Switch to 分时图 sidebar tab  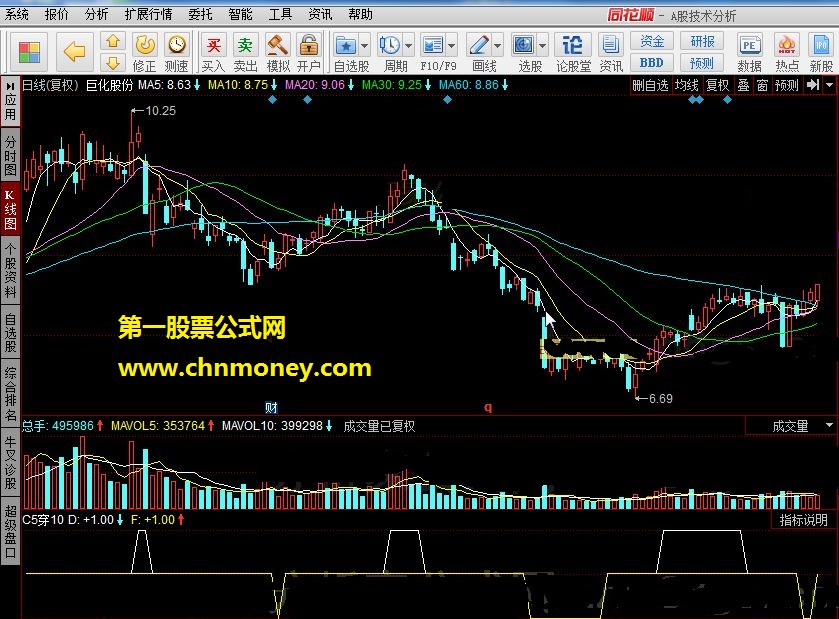10,156
